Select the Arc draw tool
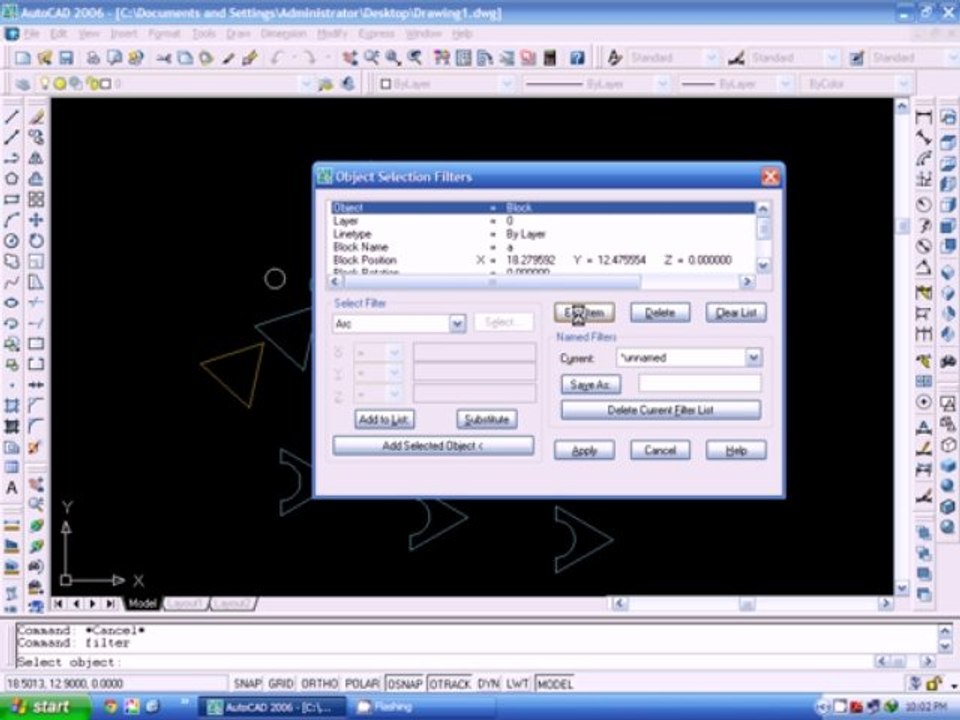Image resolution: width=960 pixels, height=720 pixels. [12, 220]
